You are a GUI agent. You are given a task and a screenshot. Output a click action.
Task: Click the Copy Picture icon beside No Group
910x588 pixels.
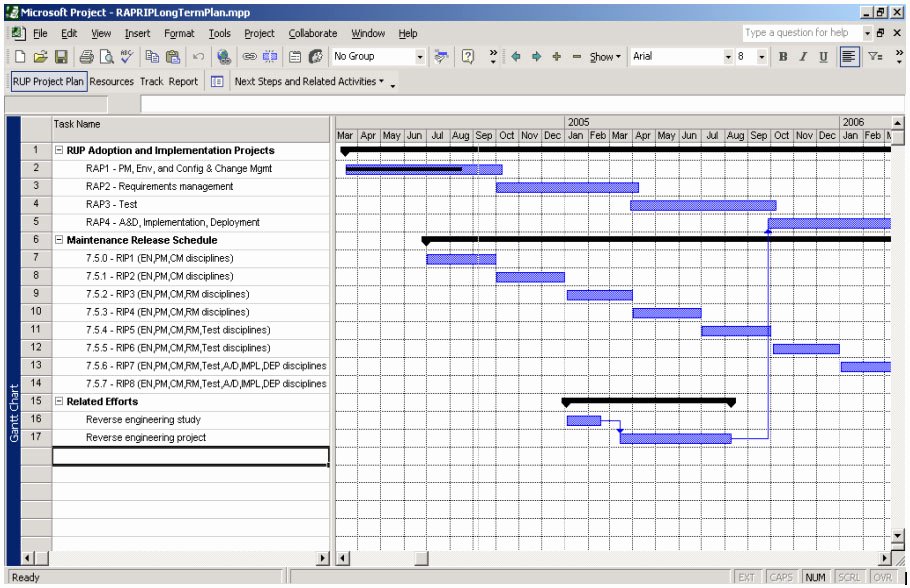pos(441,56)
